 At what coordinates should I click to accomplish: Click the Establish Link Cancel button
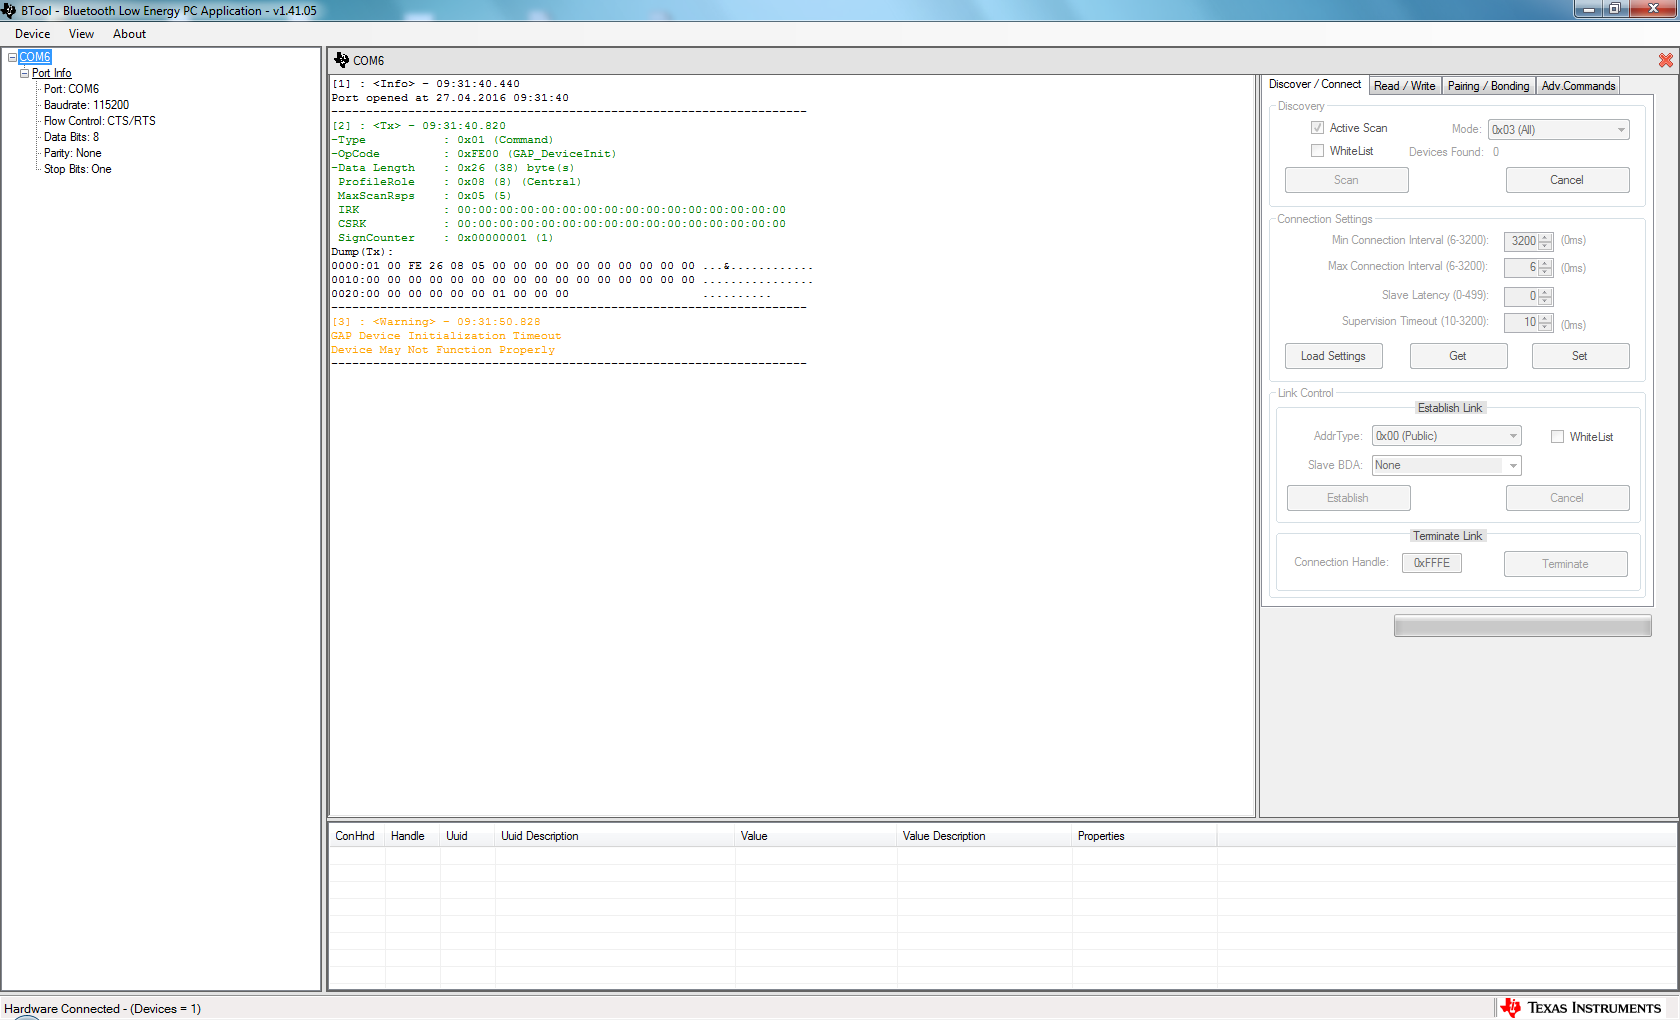pyautogui.click(x=1567, y=498)
